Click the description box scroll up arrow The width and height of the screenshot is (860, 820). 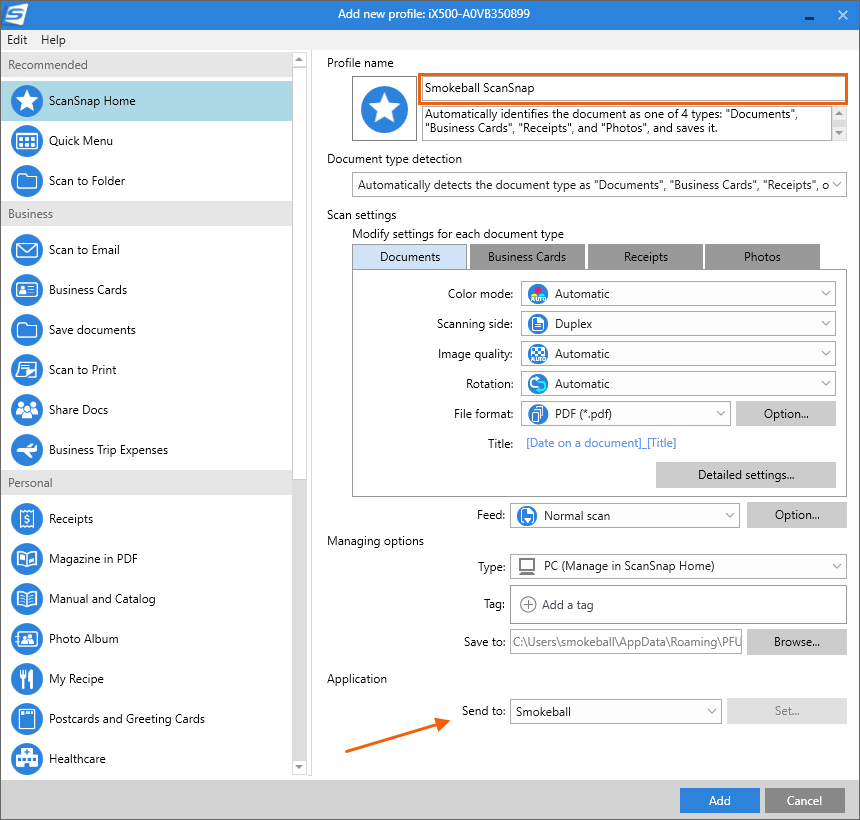839,114
